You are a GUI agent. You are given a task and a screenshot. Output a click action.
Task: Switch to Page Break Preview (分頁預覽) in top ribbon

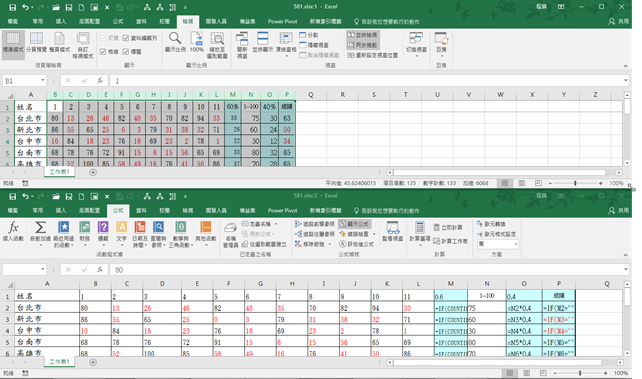(36, 43)
